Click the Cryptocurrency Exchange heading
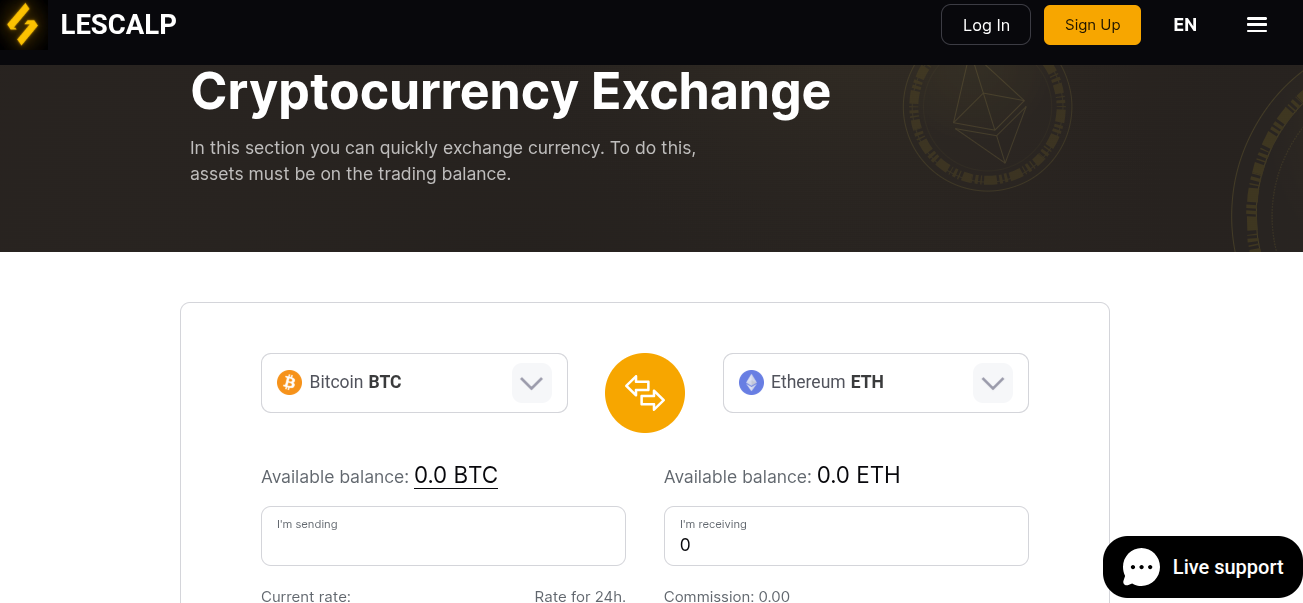This screenshot has height=603, width=1303. pyautogui.click(x=510, y=91)
